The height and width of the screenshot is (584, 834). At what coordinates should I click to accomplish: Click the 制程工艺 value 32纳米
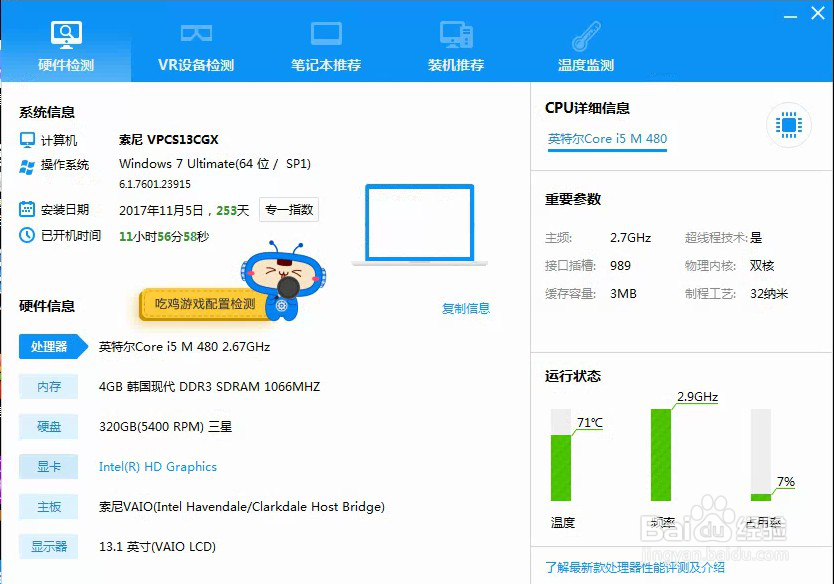(x=769, y=294)
